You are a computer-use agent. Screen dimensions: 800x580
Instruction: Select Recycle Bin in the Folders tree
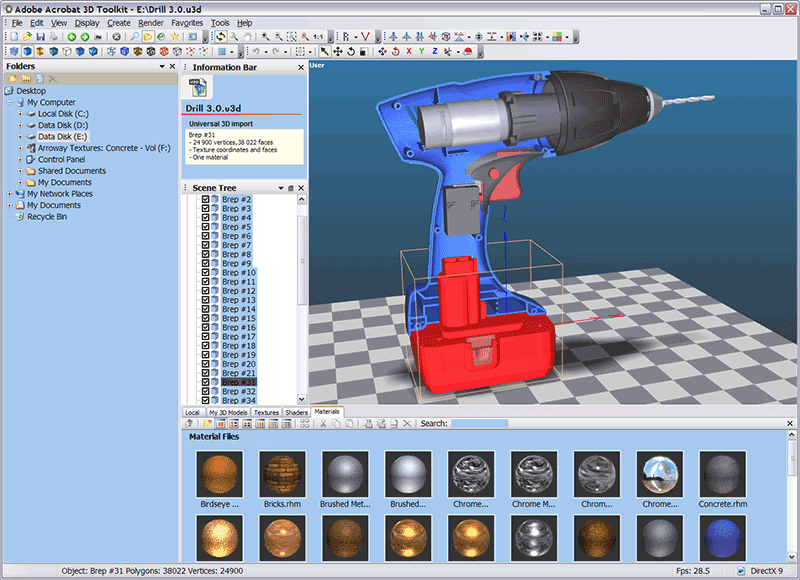47,216
